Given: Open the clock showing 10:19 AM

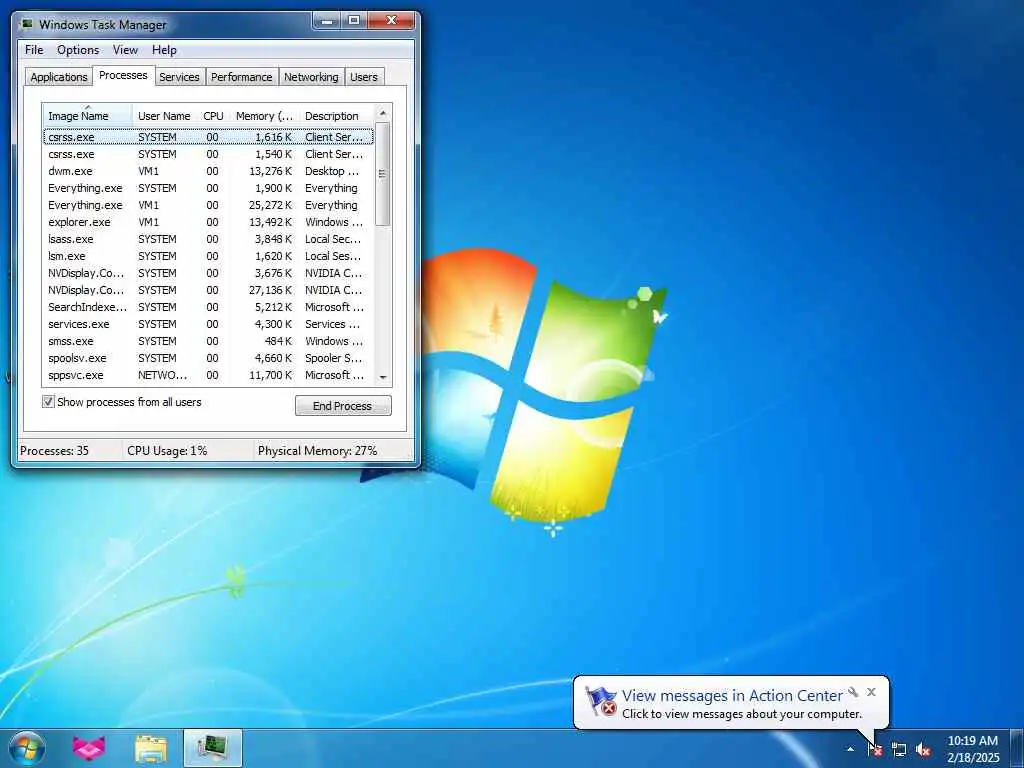Looking at the screenshot, I should pos(972,749).
